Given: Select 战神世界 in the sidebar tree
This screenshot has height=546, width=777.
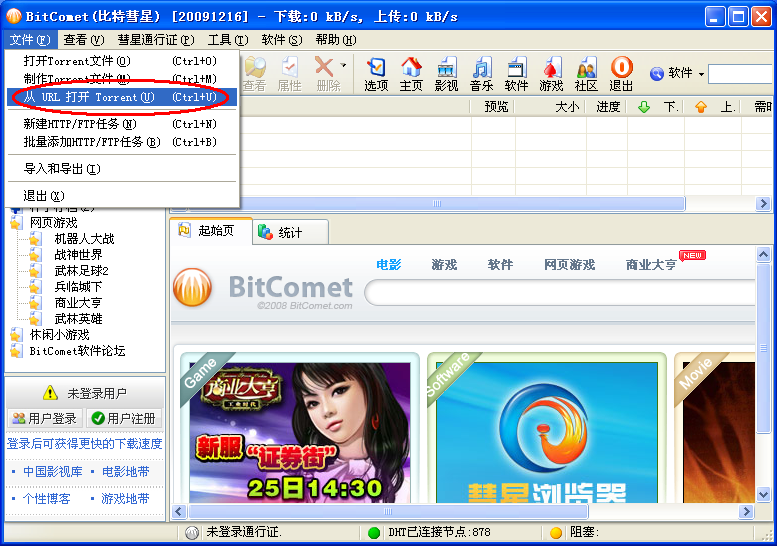Looking at the screenshot, I should pyautogui.click(x=78, y=255).
